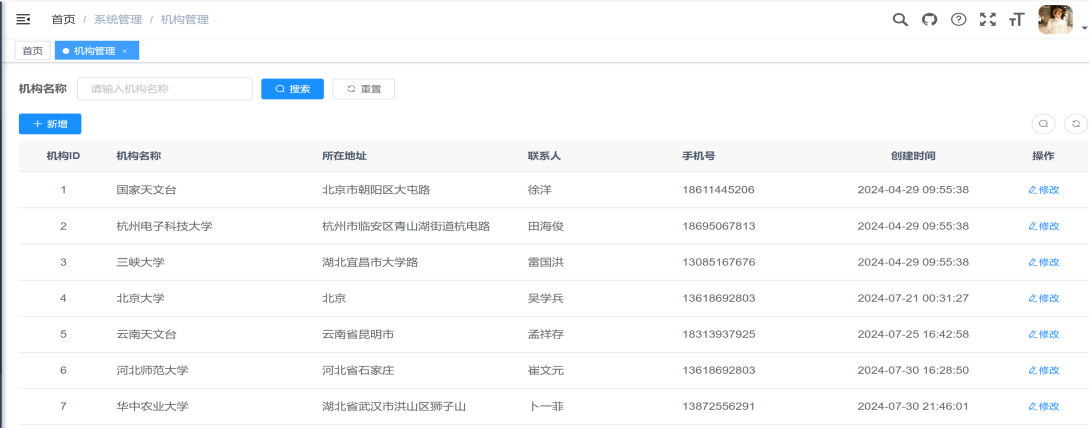Select the 机构管理 tab

[x=94, y=51]
